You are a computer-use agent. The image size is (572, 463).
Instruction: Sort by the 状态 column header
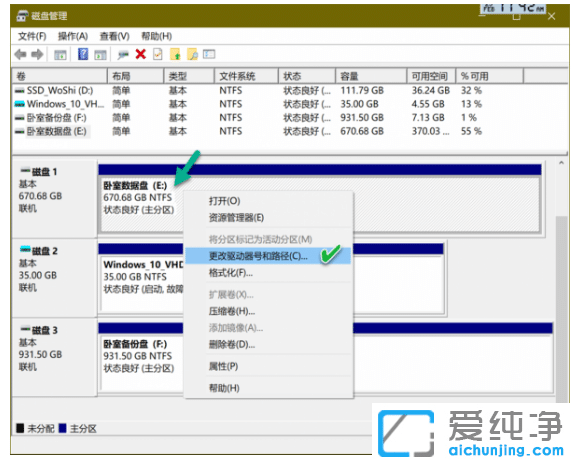(x=307, y=76)
